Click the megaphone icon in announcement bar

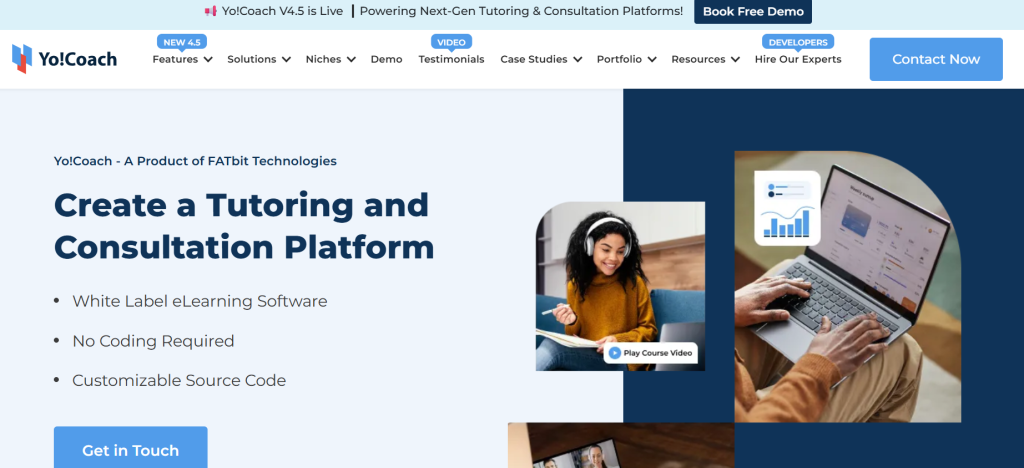point(210,11)
